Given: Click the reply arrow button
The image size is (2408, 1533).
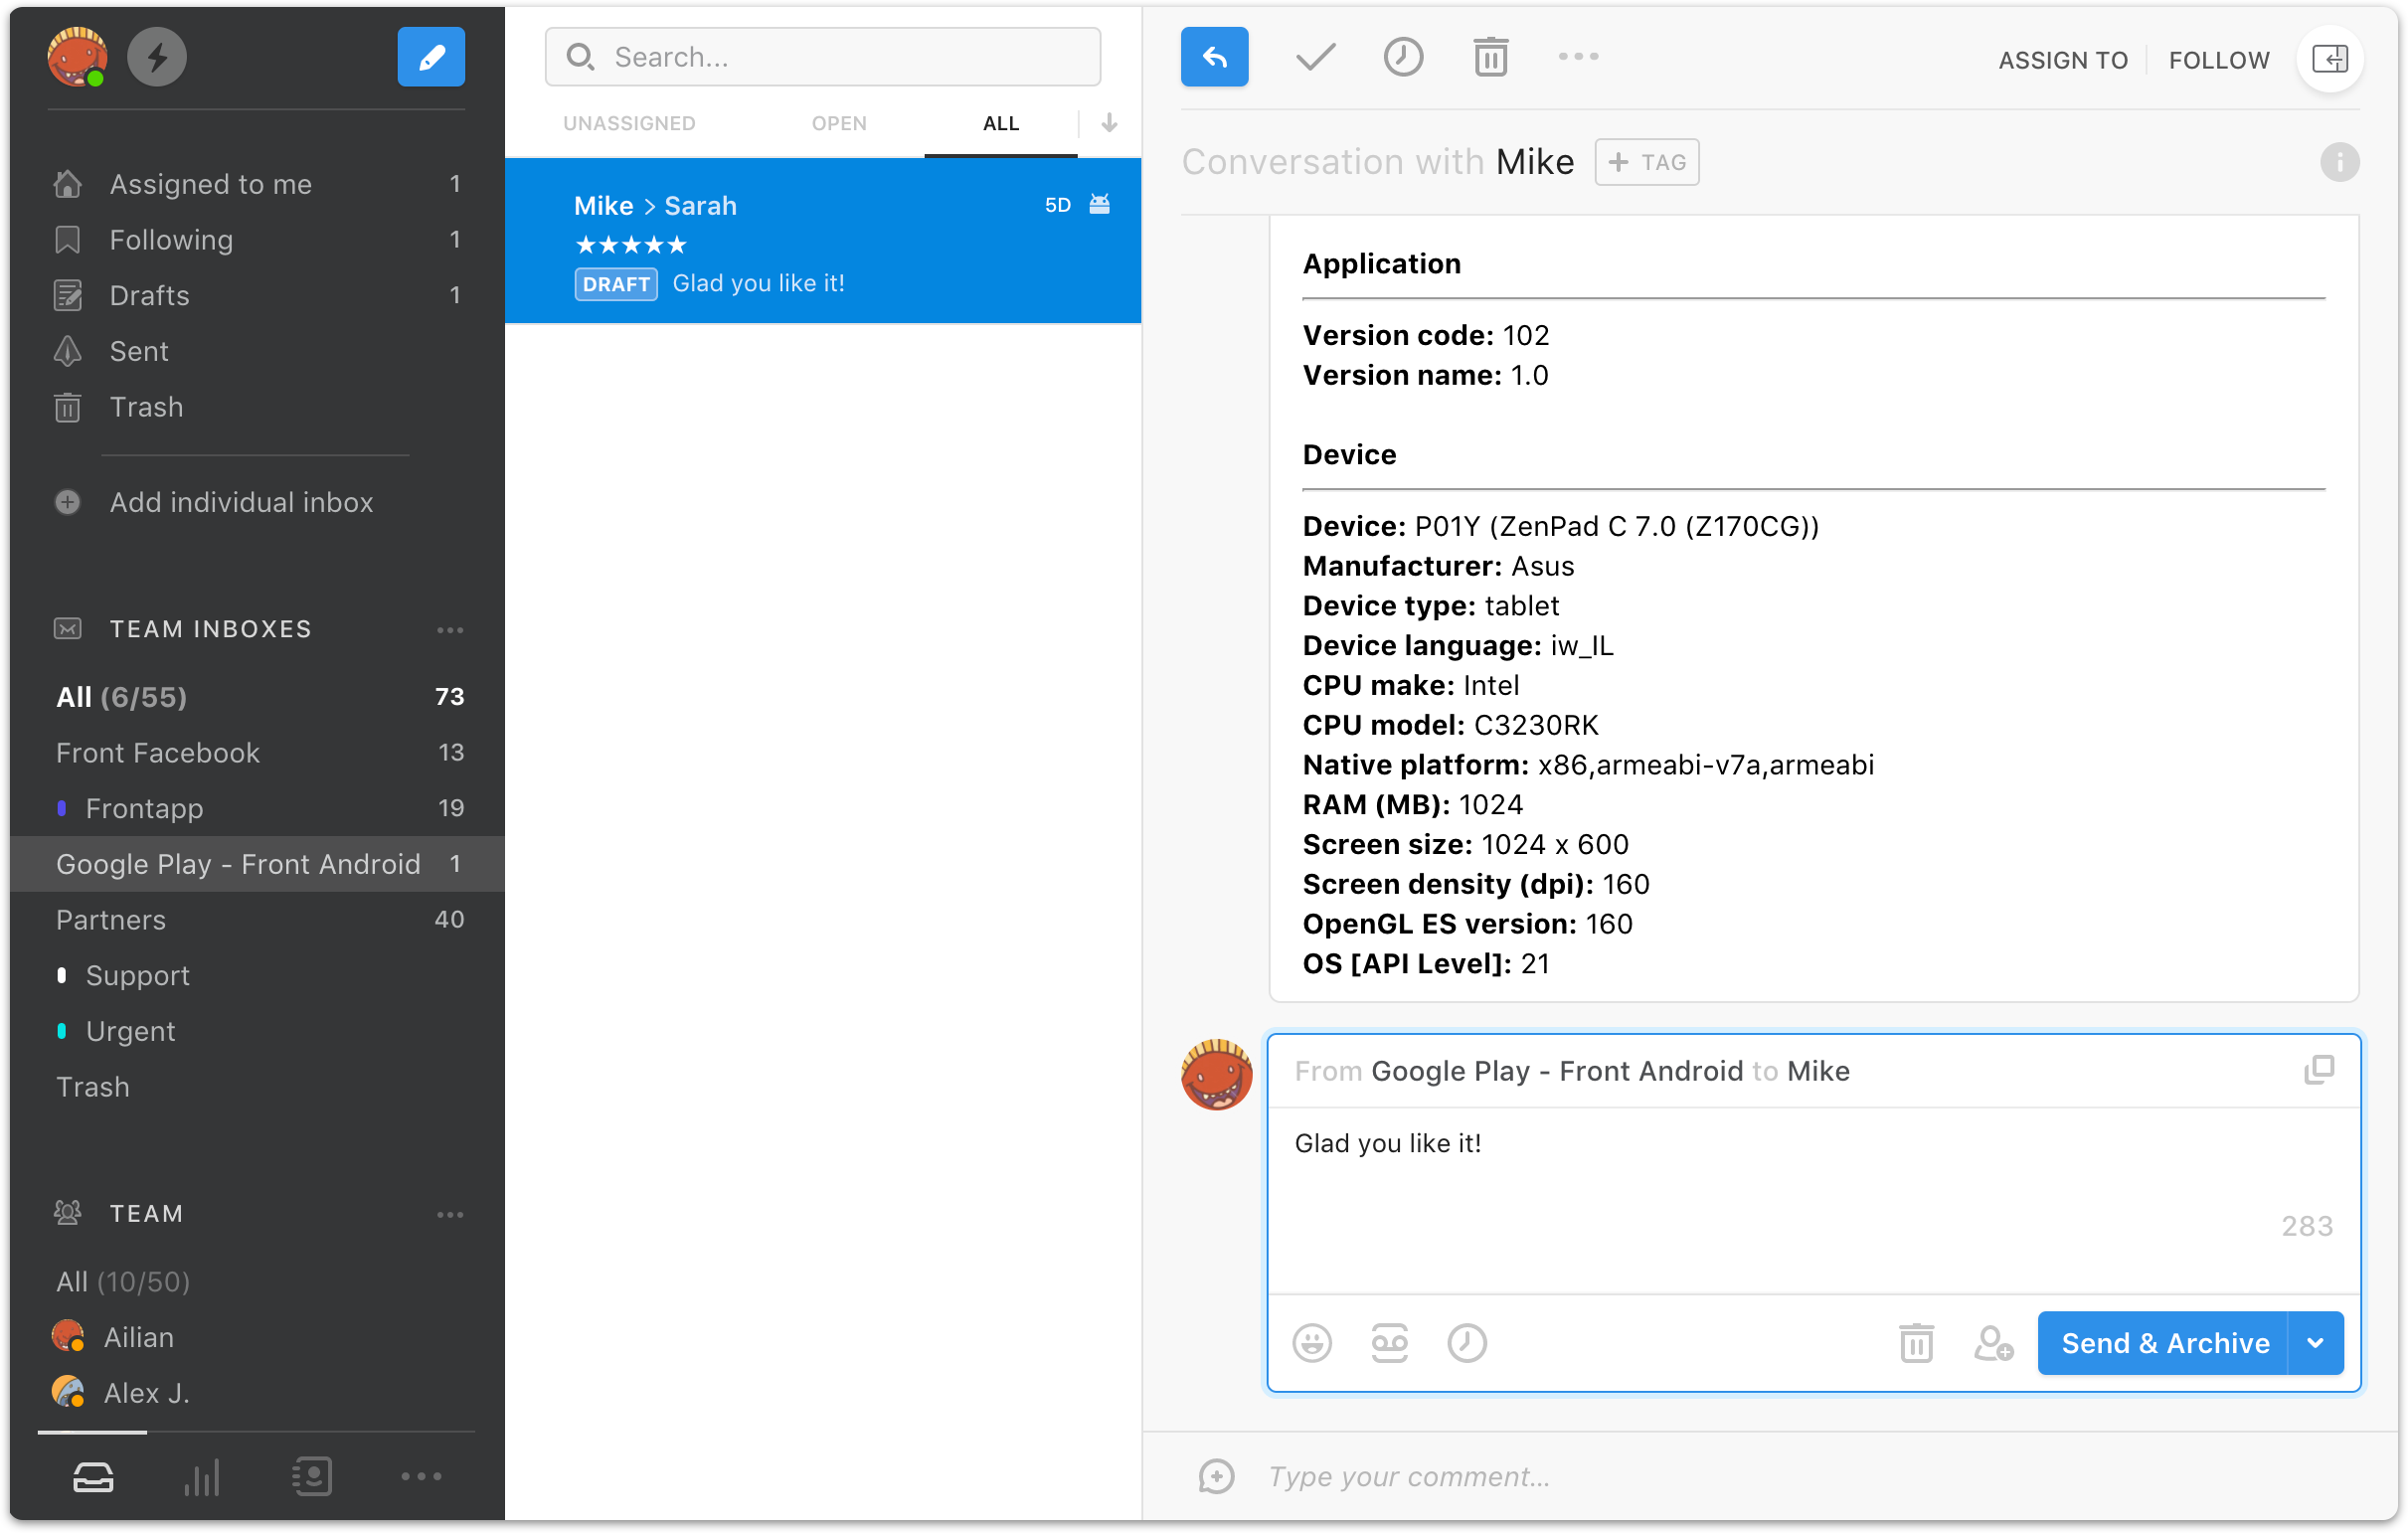Looking at the screenshot, I should click(1214, 57).
